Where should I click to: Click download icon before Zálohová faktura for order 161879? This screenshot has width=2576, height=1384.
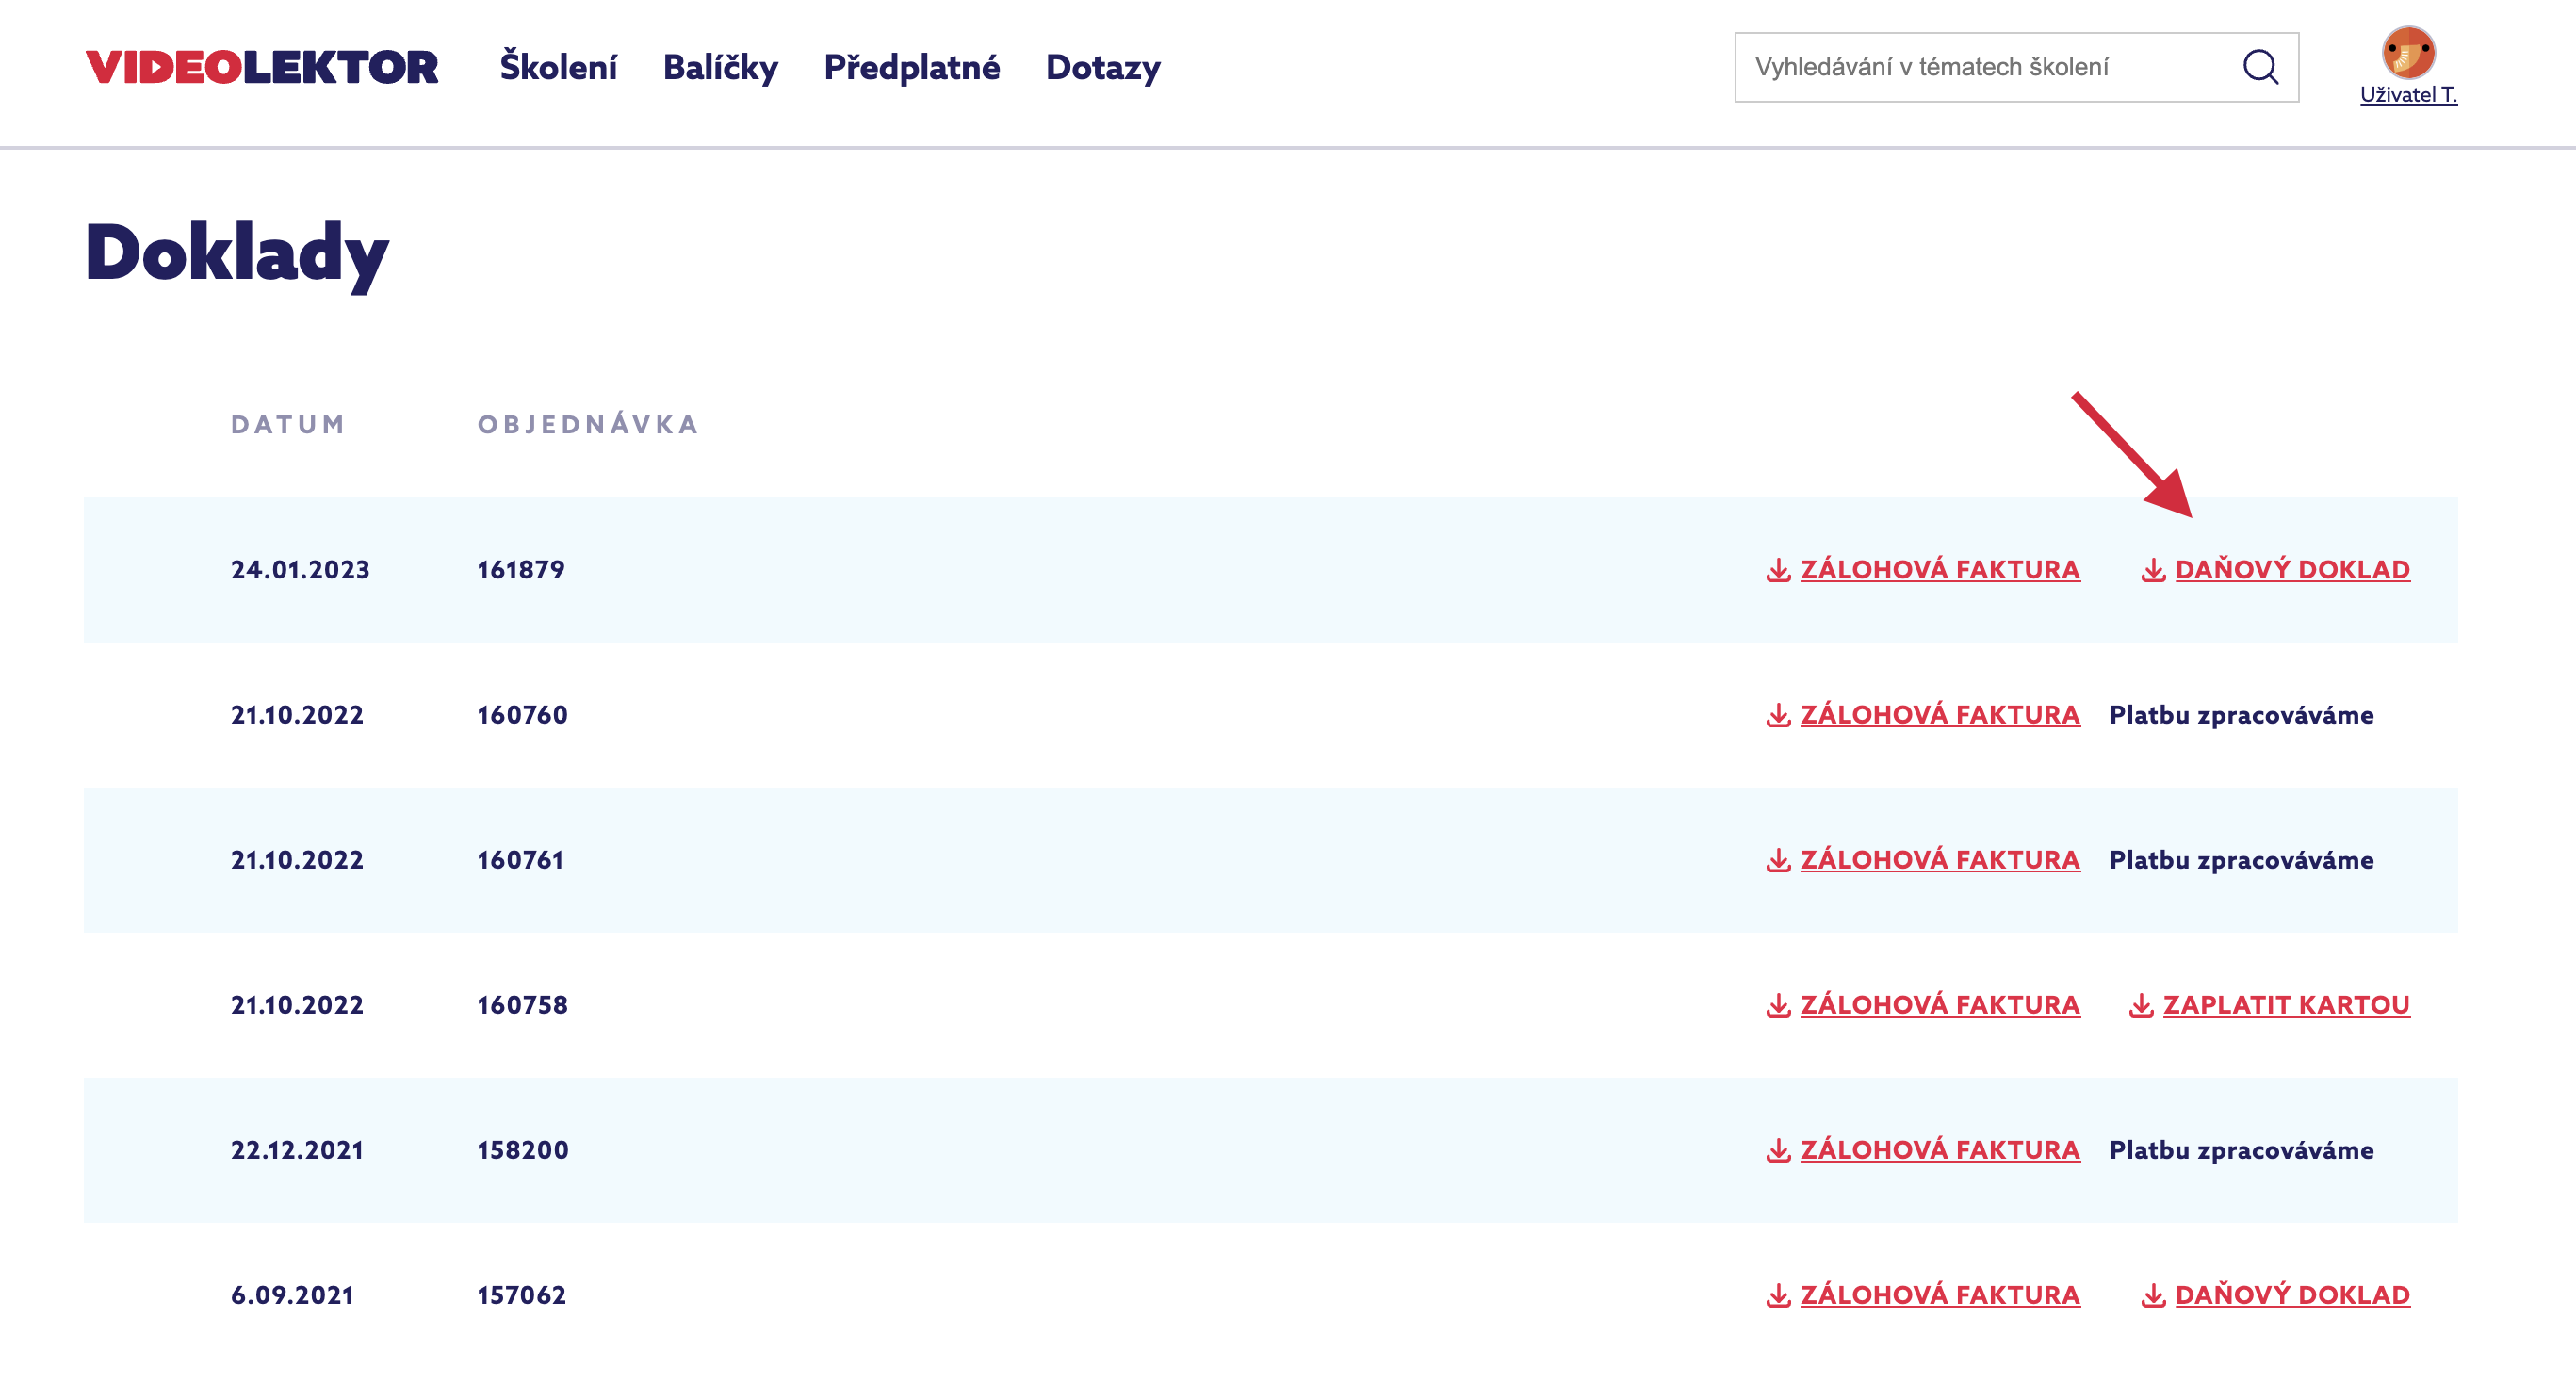1778,570
